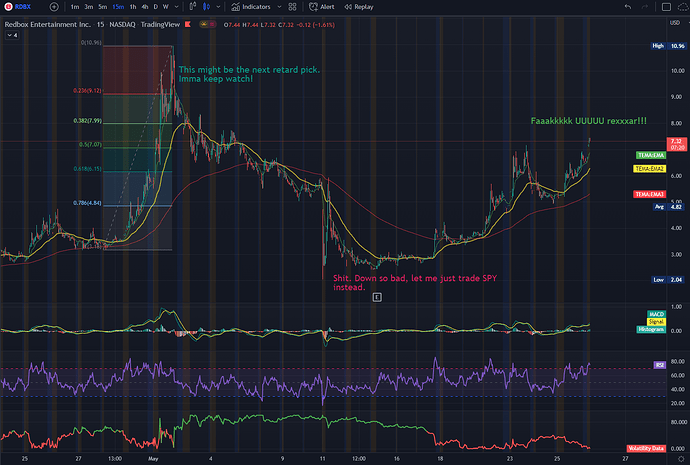Expand favorite indicators dropdown arrow

[279, 7]
